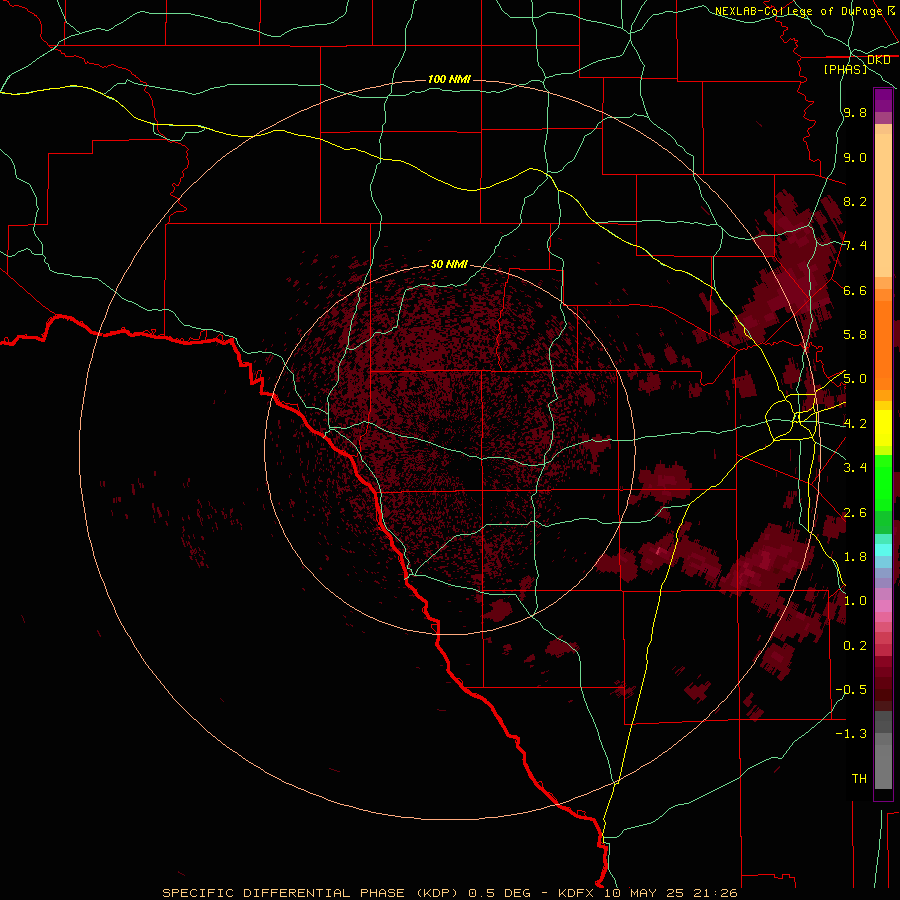Click the light peach segment of color bar

tap(883, 205)
